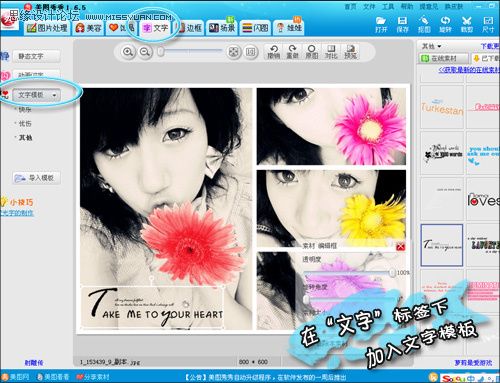The width and height of the screenshot is (500, 383).
Task: Click the 提意见 feedback menu item
Action: pyautogui.click(x=429, y=7)
